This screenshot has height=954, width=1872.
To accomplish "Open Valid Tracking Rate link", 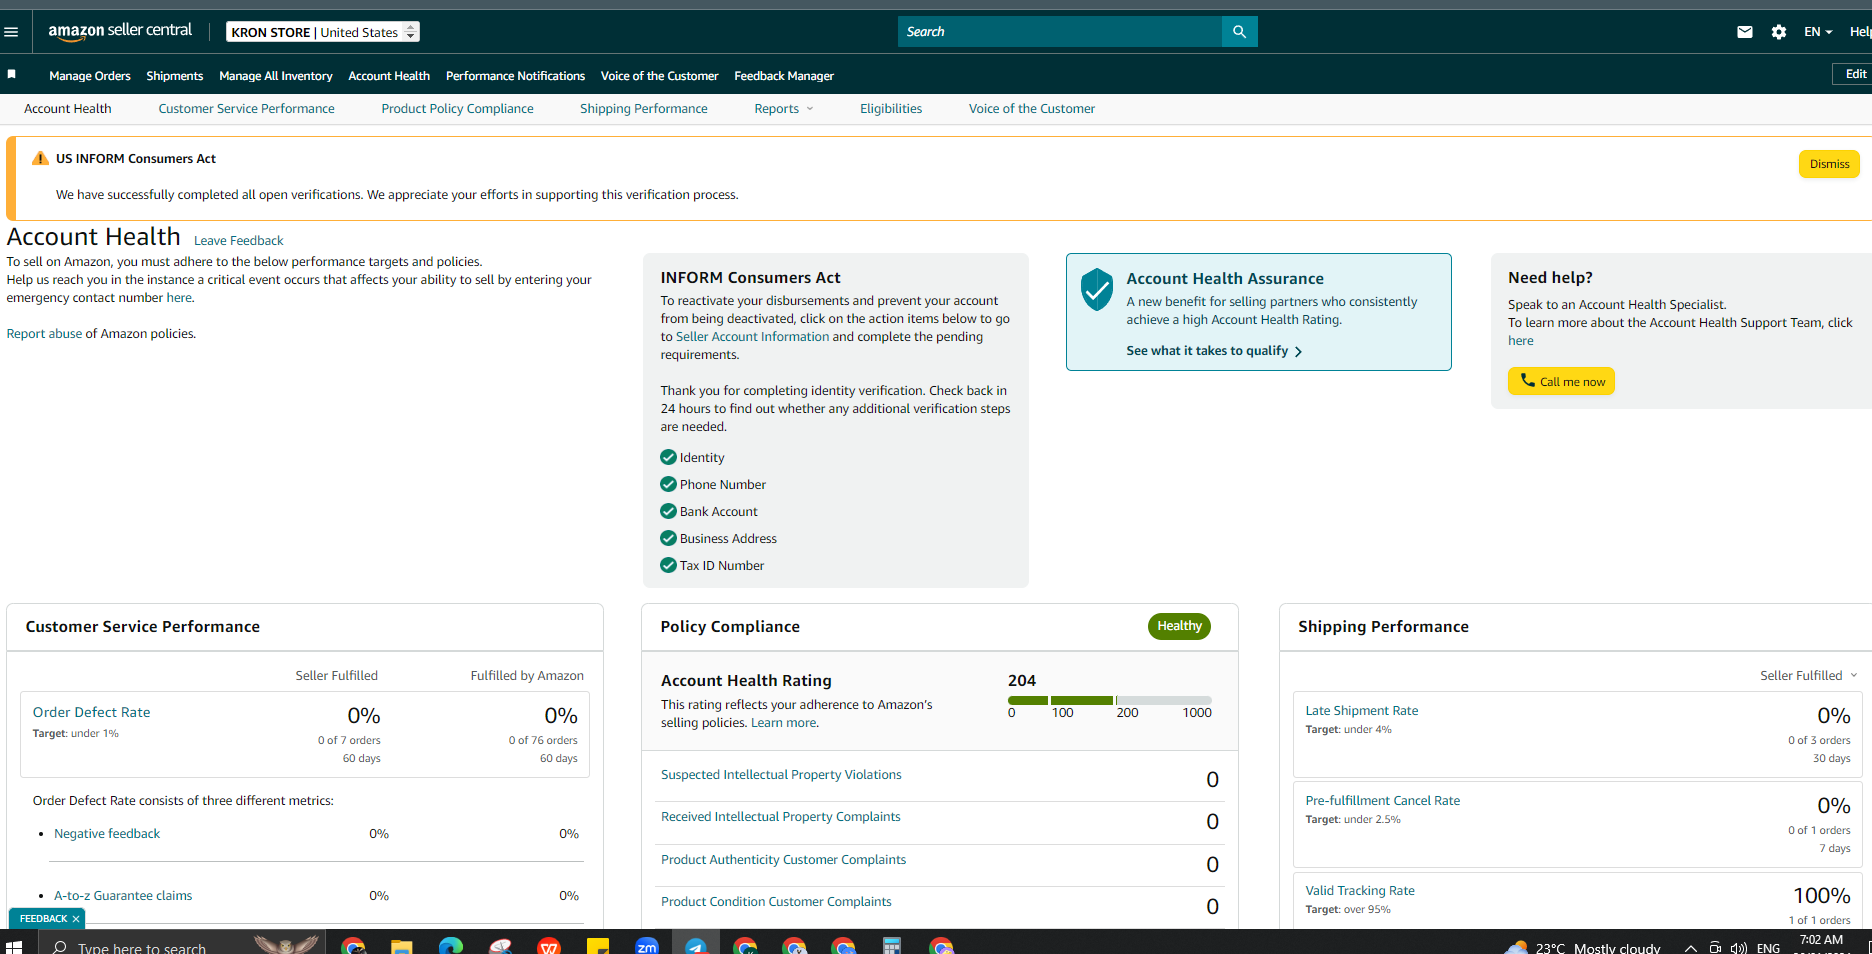I will 1360,891.
